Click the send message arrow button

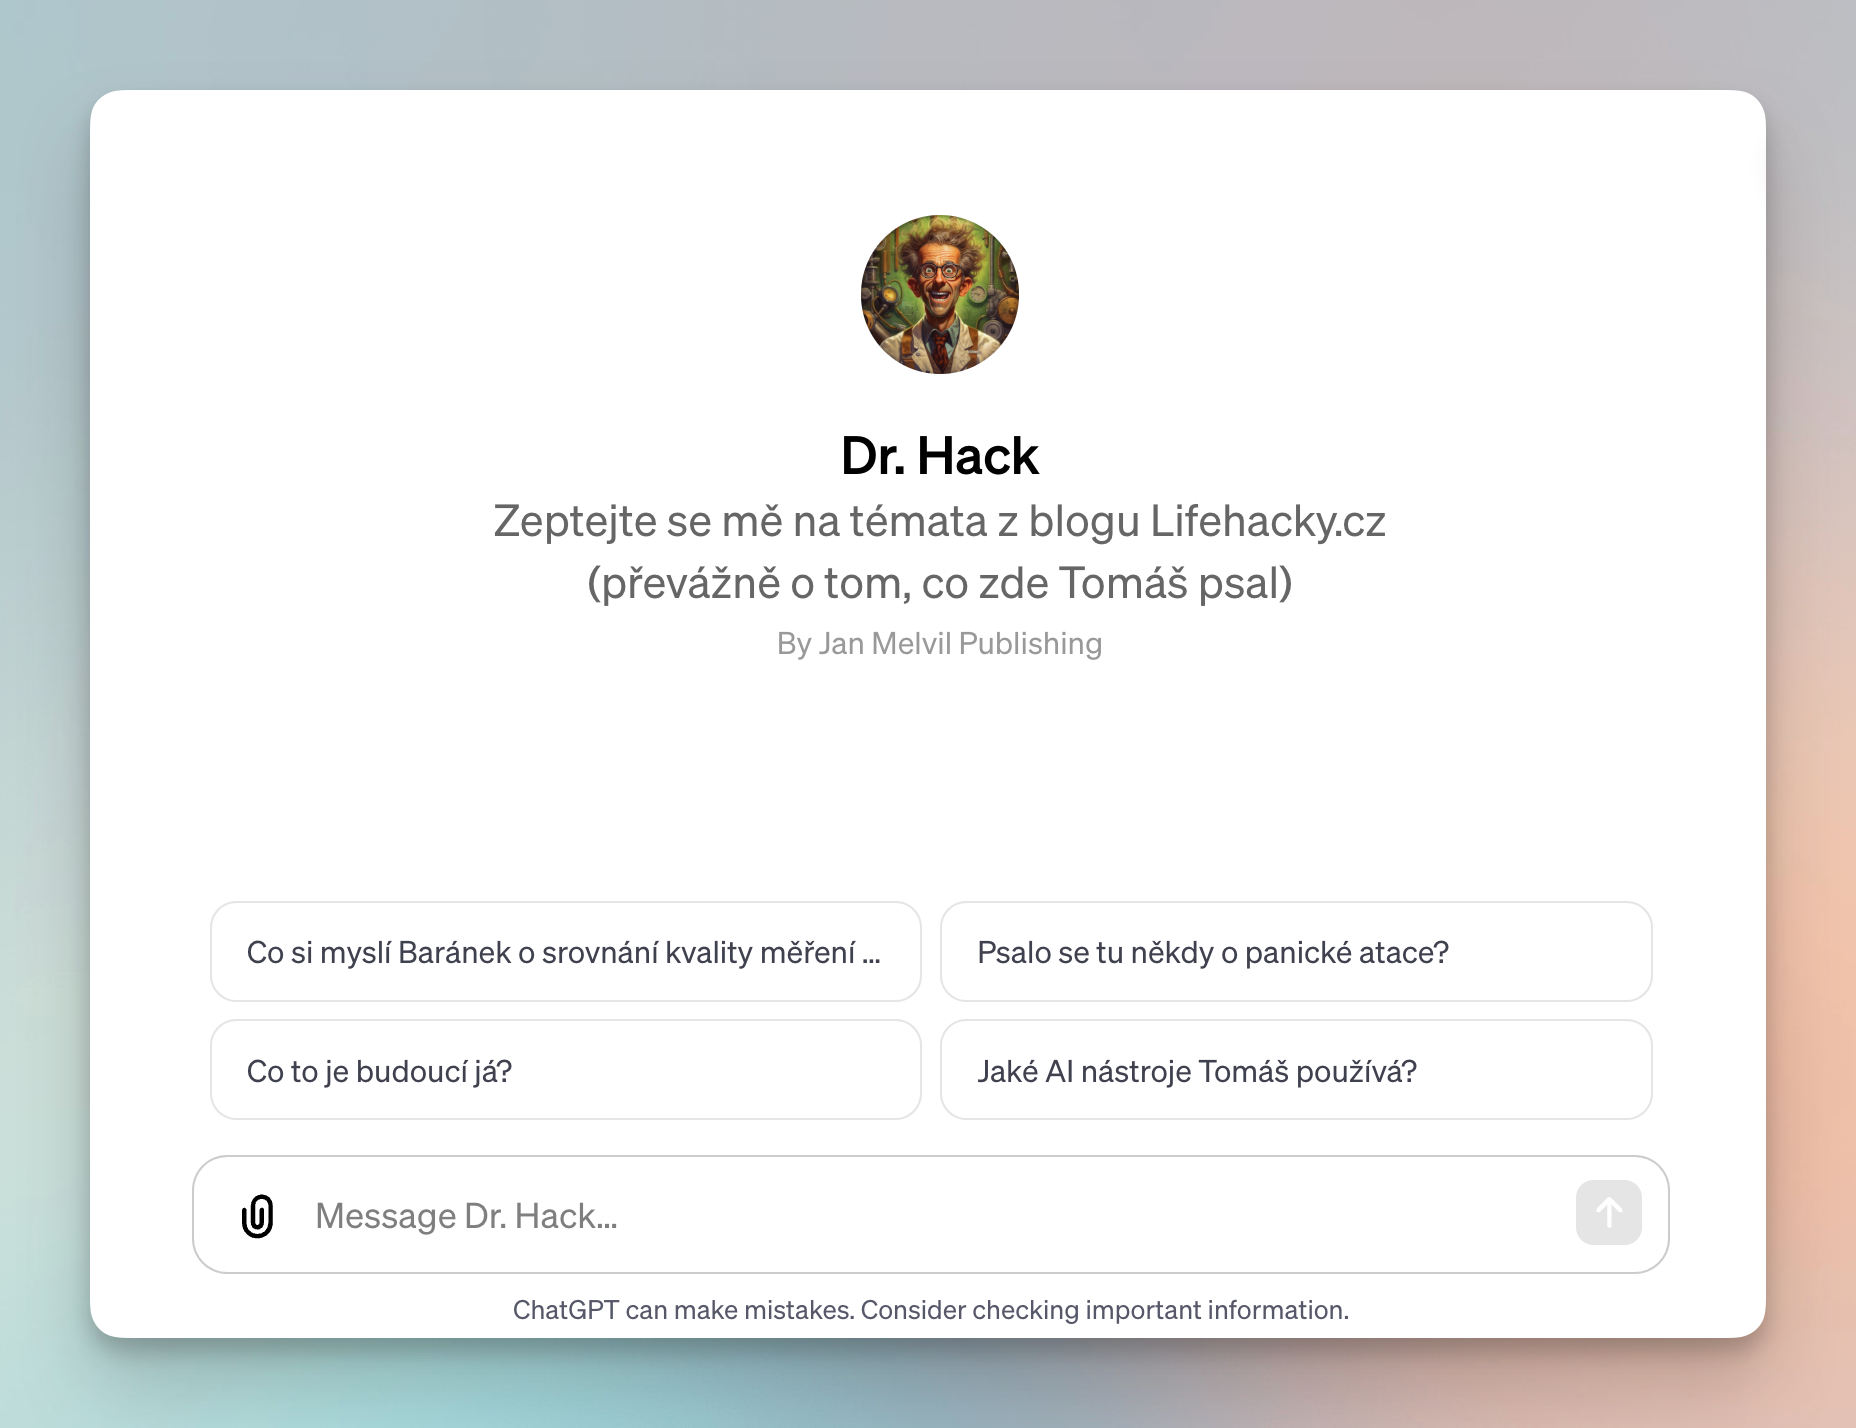(x=1608, y=1213)
